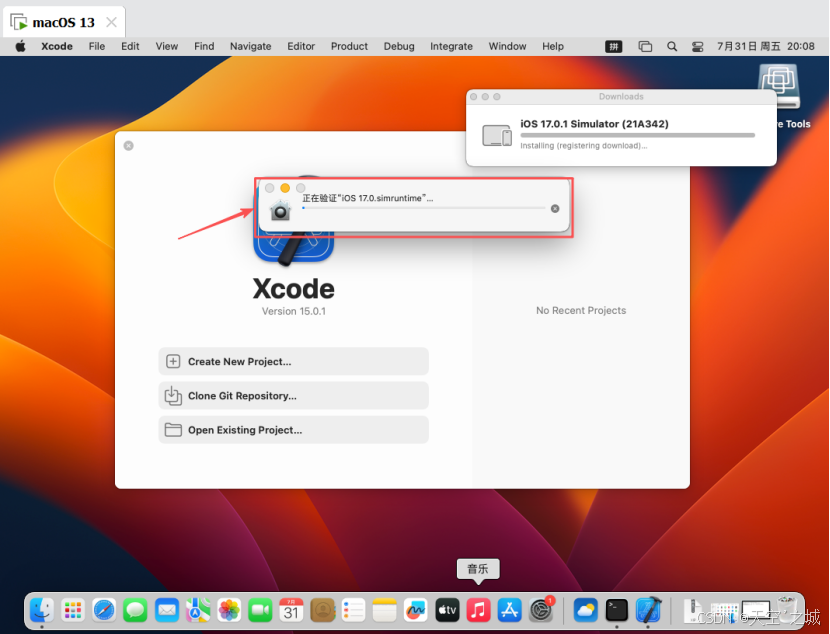Image resolution: width=830 pixels, height=634 pixels.
Task: Open Finder from the Dock
Action: (42, 610)
